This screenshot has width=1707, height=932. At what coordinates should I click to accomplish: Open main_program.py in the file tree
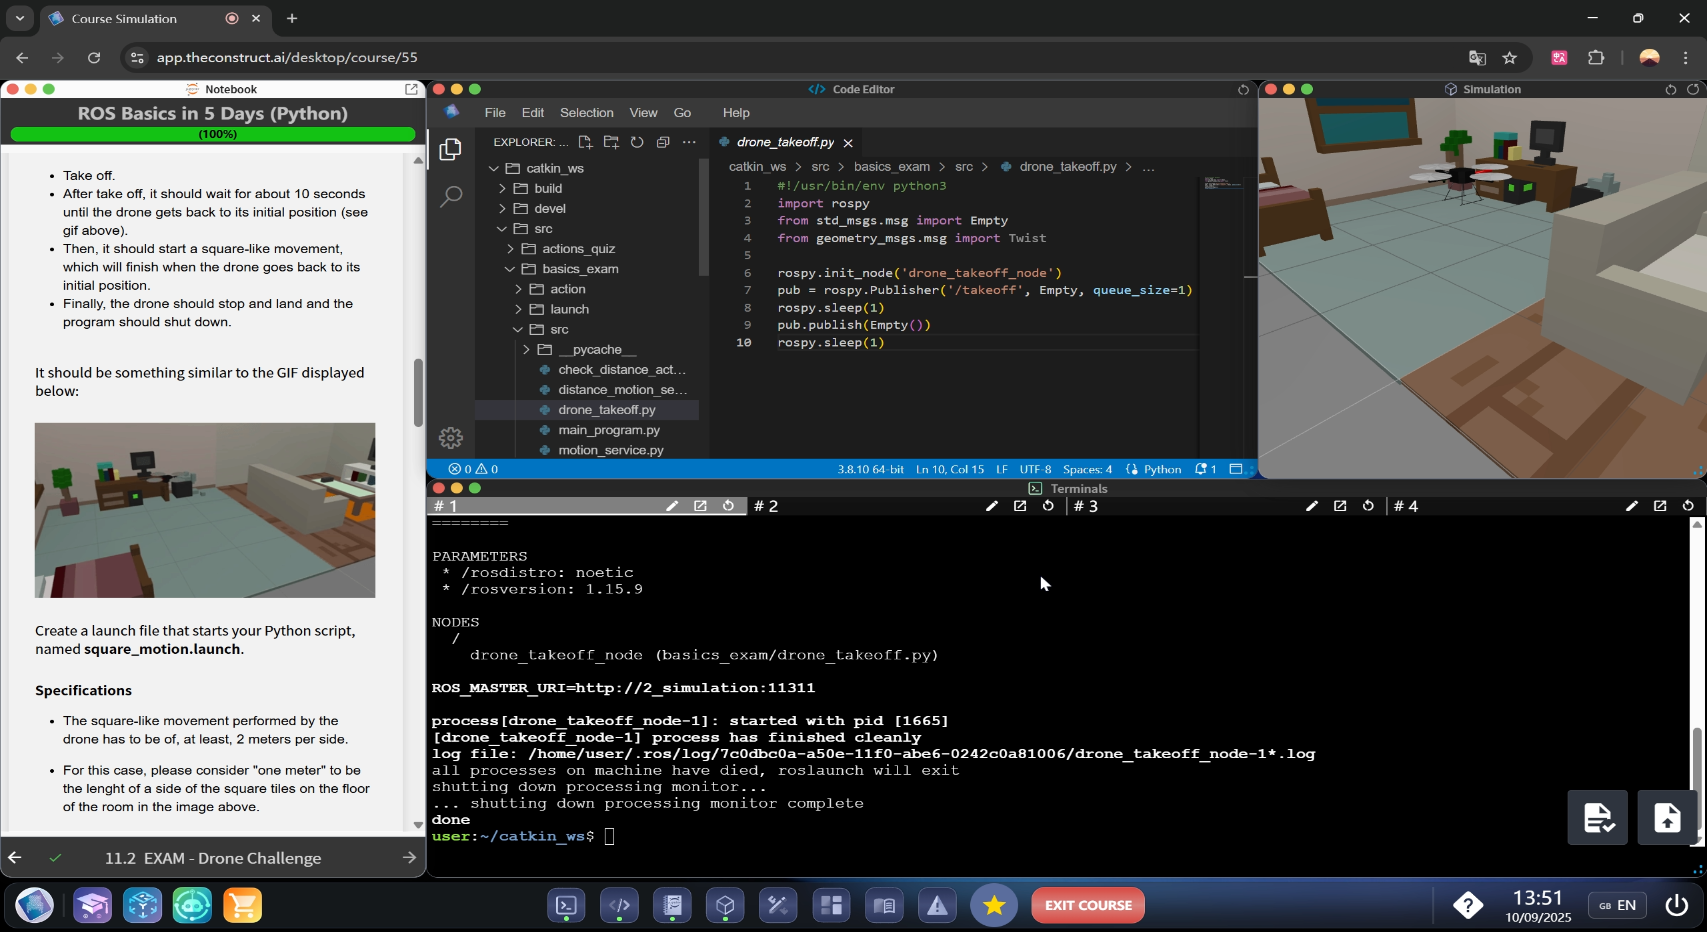(x=609, y=430)
